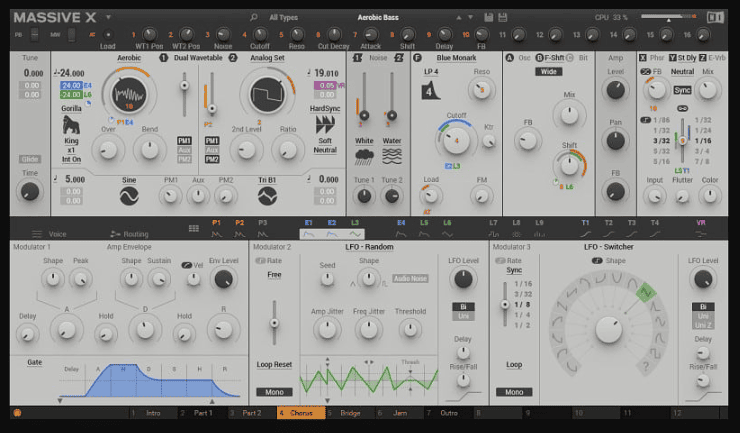Click the previous preset up arrow
Image resolution: width=740 pixels, height=433 pixels.
coord(458,17)
